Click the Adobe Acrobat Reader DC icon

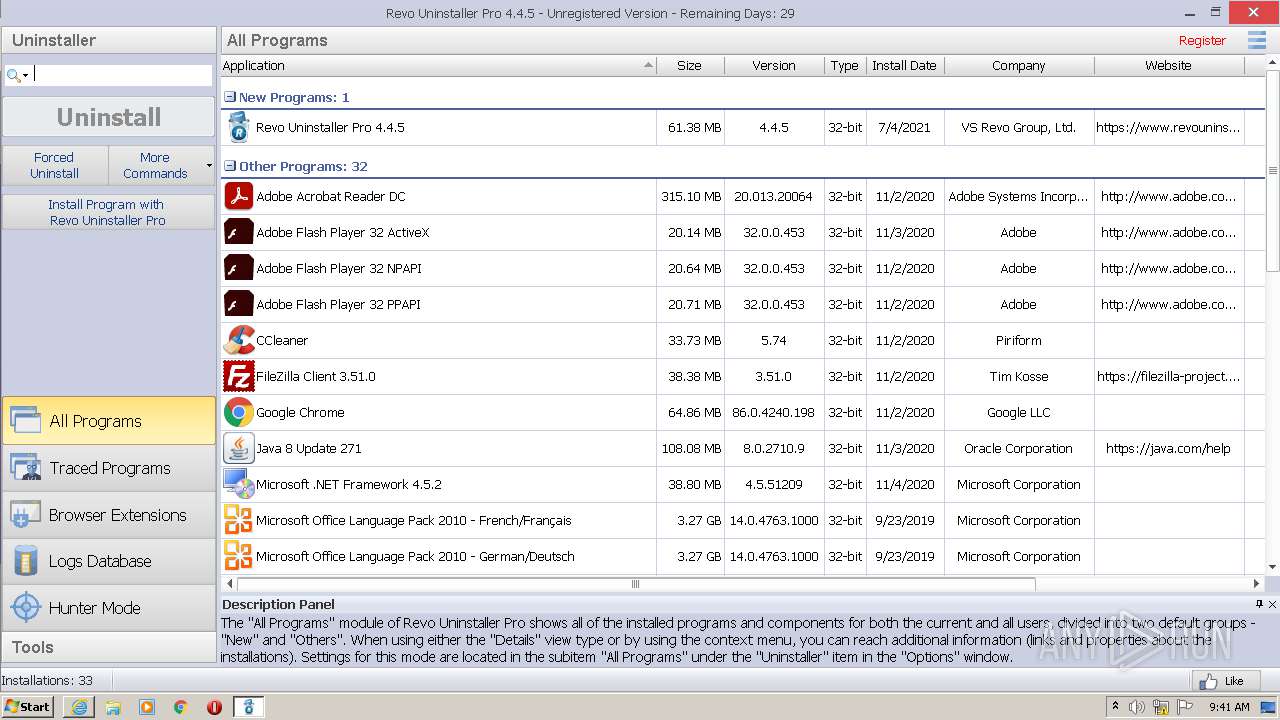(x=238, y=196)
